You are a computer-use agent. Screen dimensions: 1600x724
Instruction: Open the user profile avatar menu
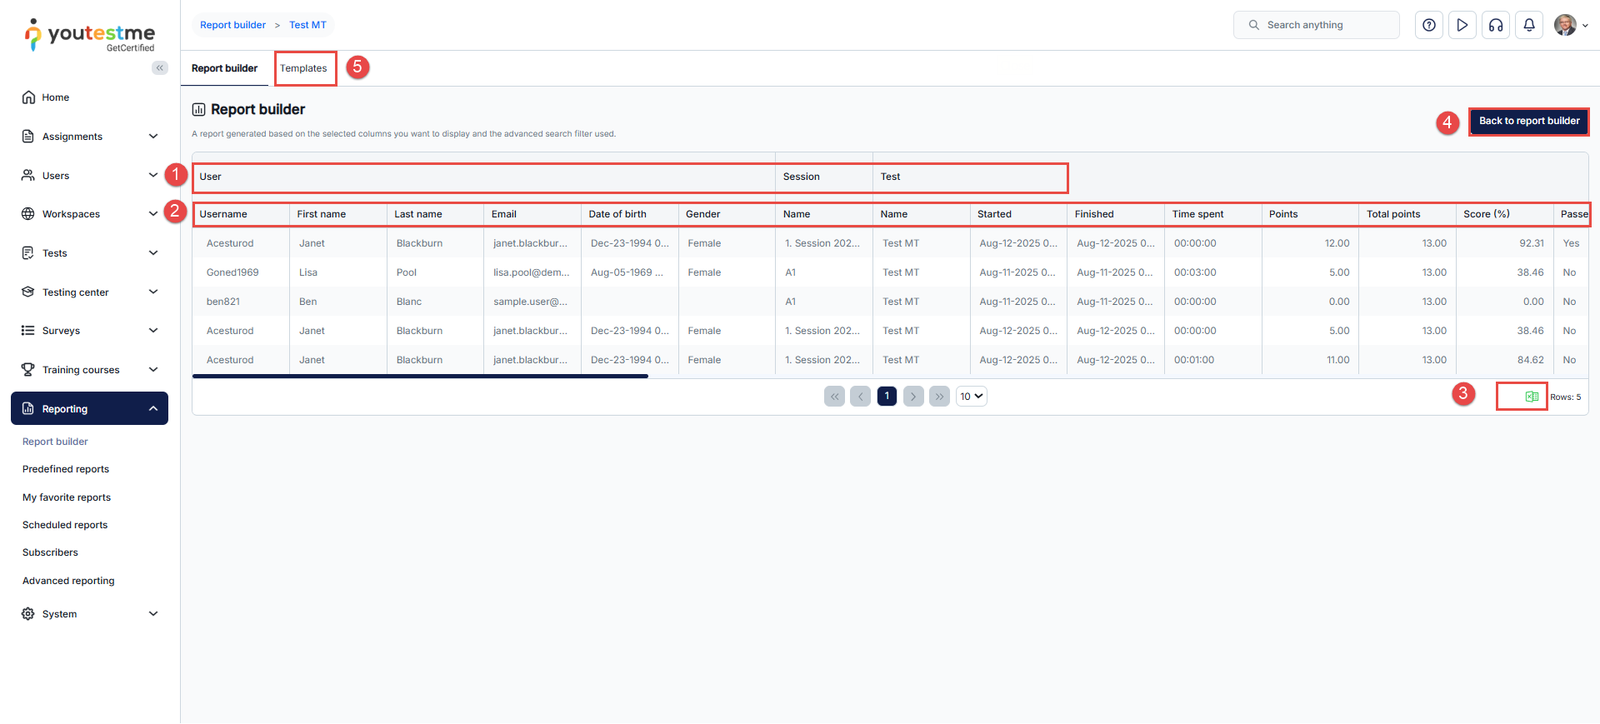point(1567,25)
